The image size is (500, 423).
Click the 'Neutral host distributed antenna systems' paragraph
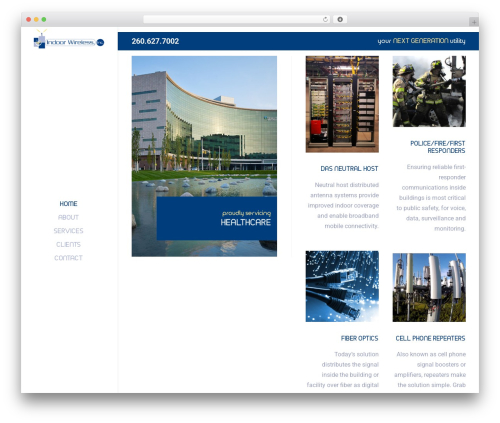coord(343,205)
